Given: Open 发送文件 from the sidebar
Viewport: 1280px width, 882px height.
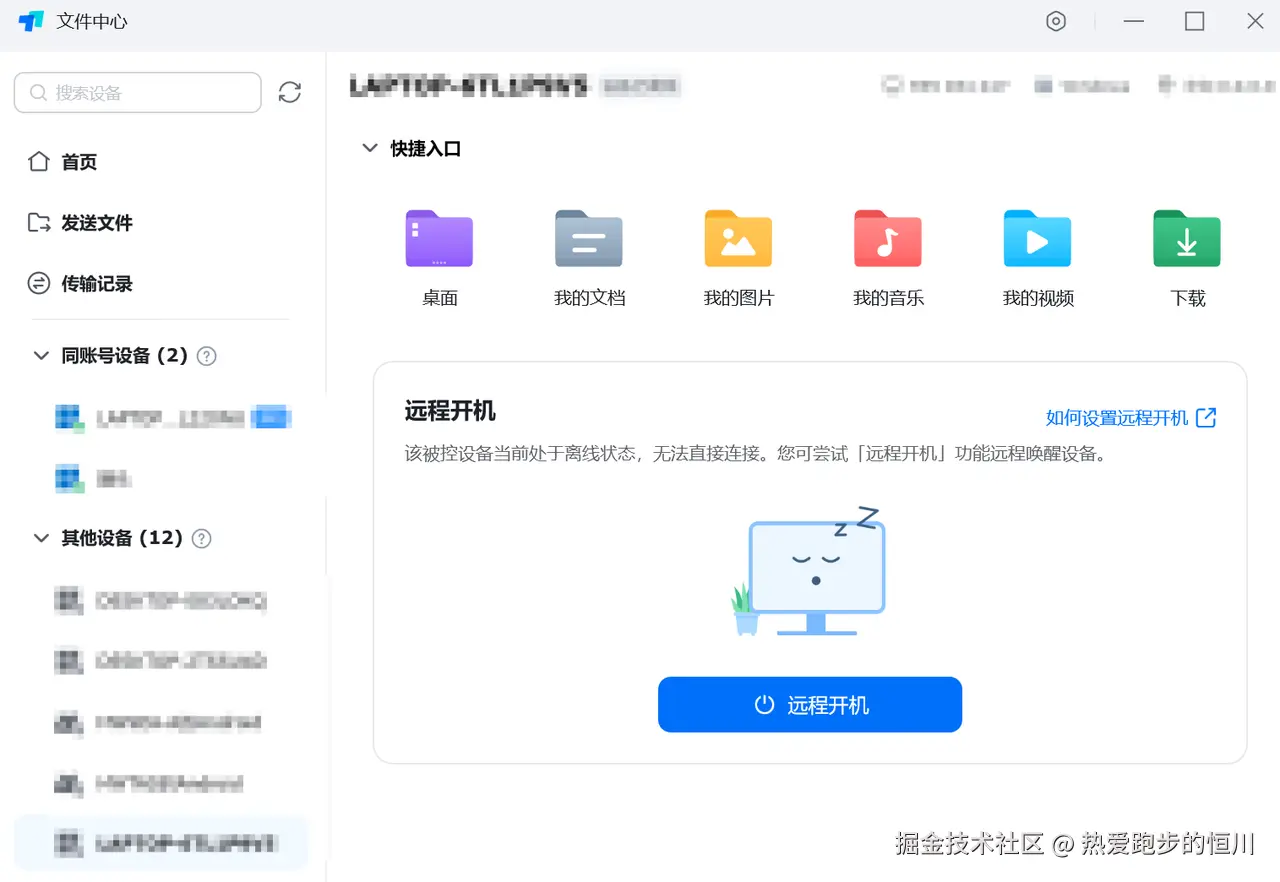Looking at the screenshot, I should pyautogui.click(x=94, y=222).
